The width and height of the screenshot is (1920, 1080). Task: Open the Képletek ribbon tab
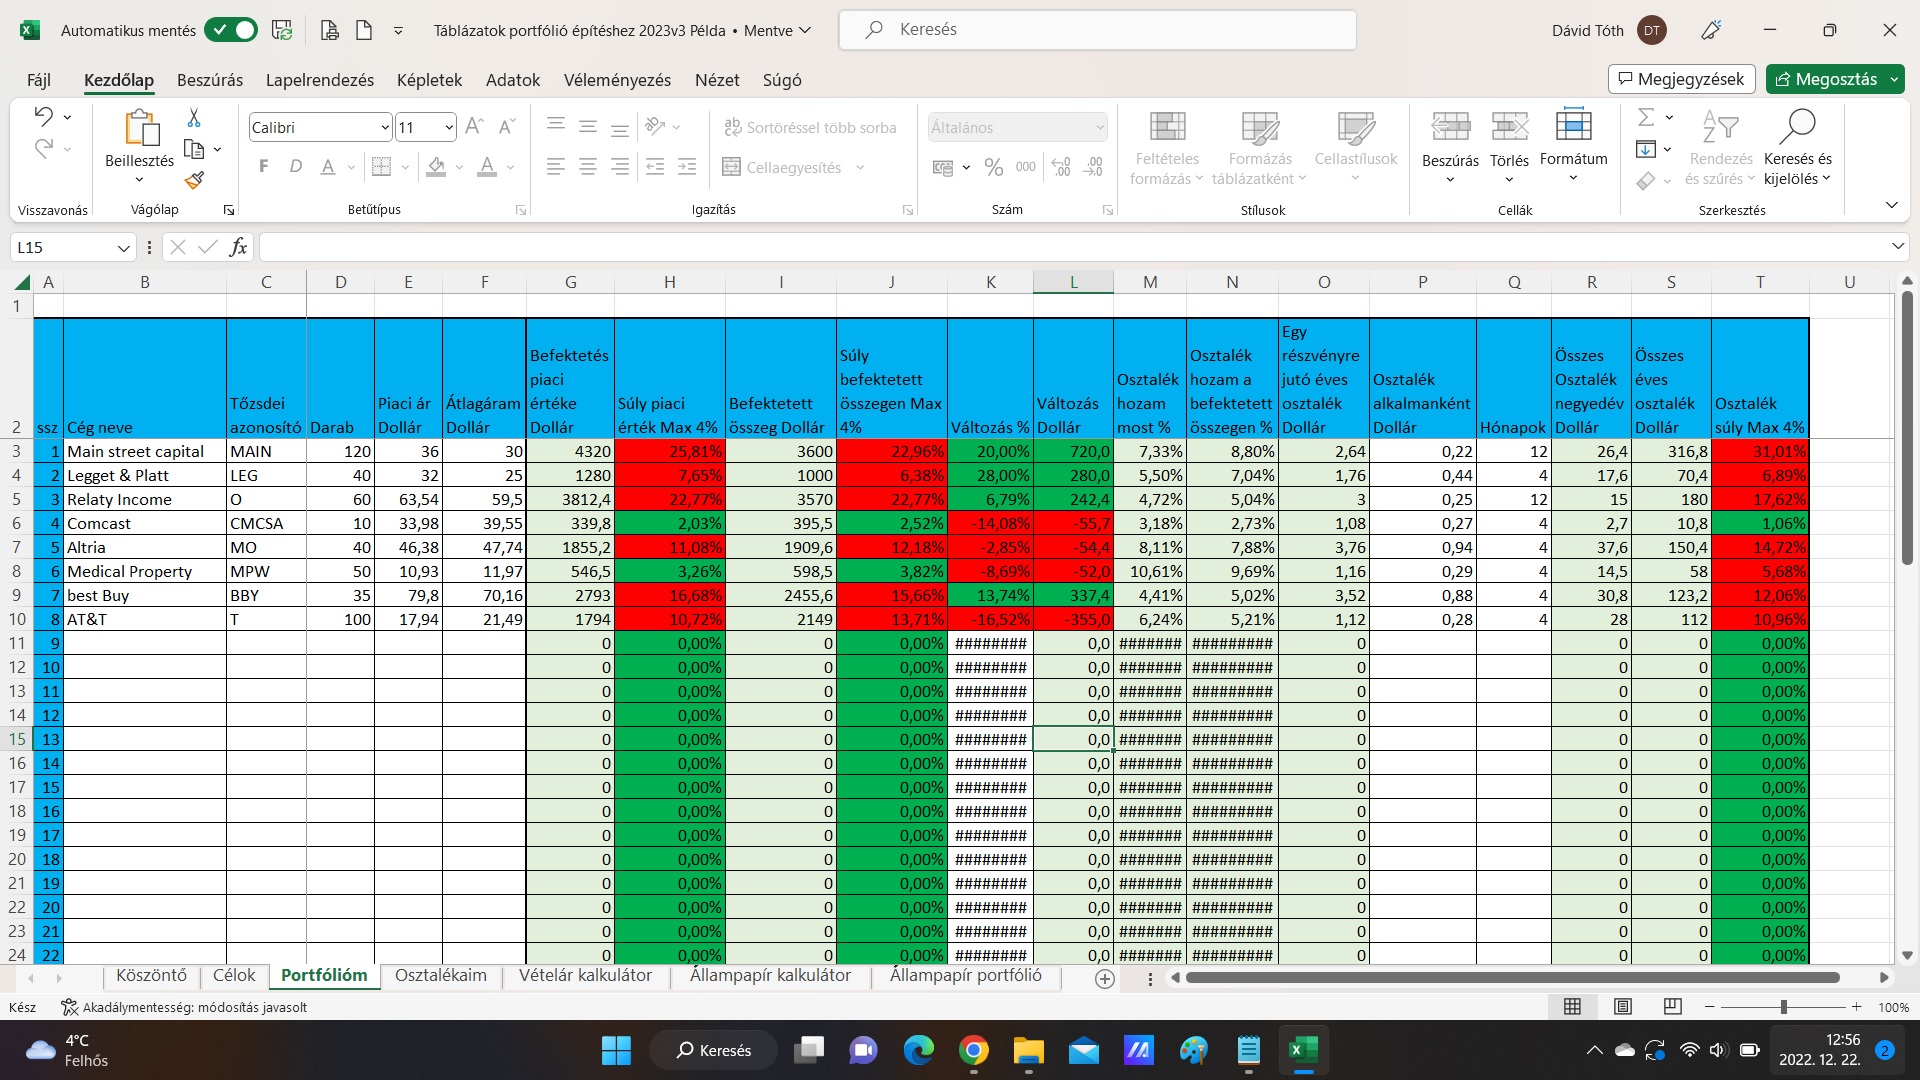429,80
